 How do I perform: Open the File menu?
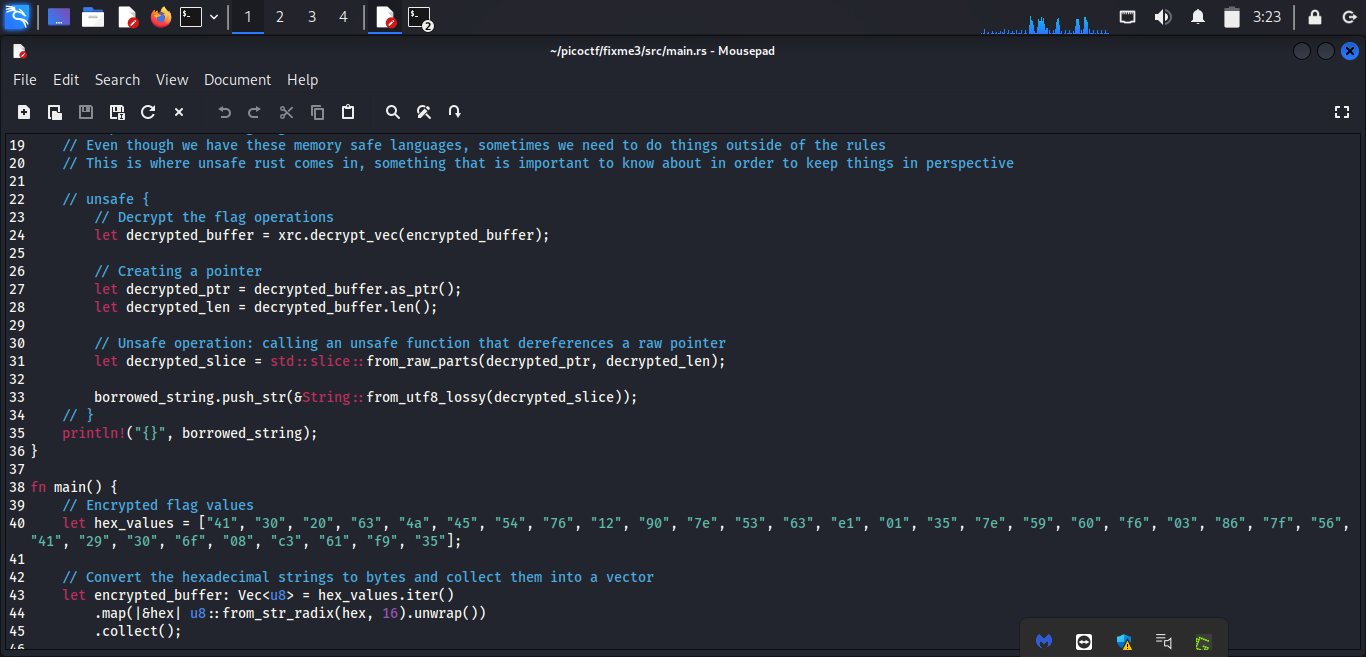pos(25,80)
